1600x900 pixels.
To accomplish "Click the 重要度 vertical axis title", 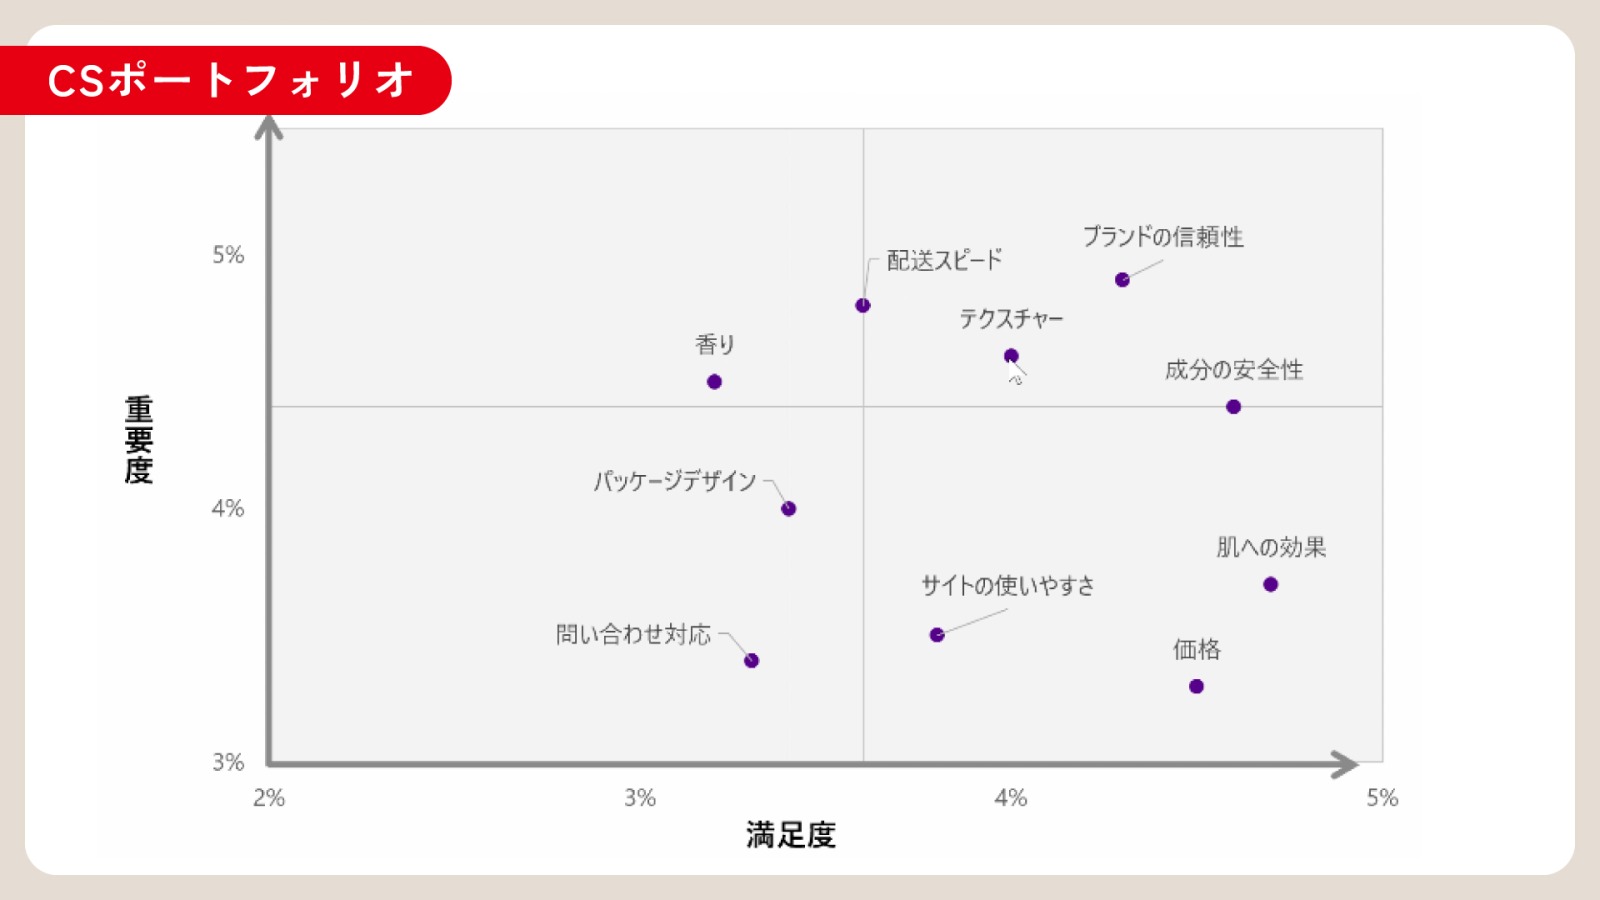I will [x=139, y=440].
